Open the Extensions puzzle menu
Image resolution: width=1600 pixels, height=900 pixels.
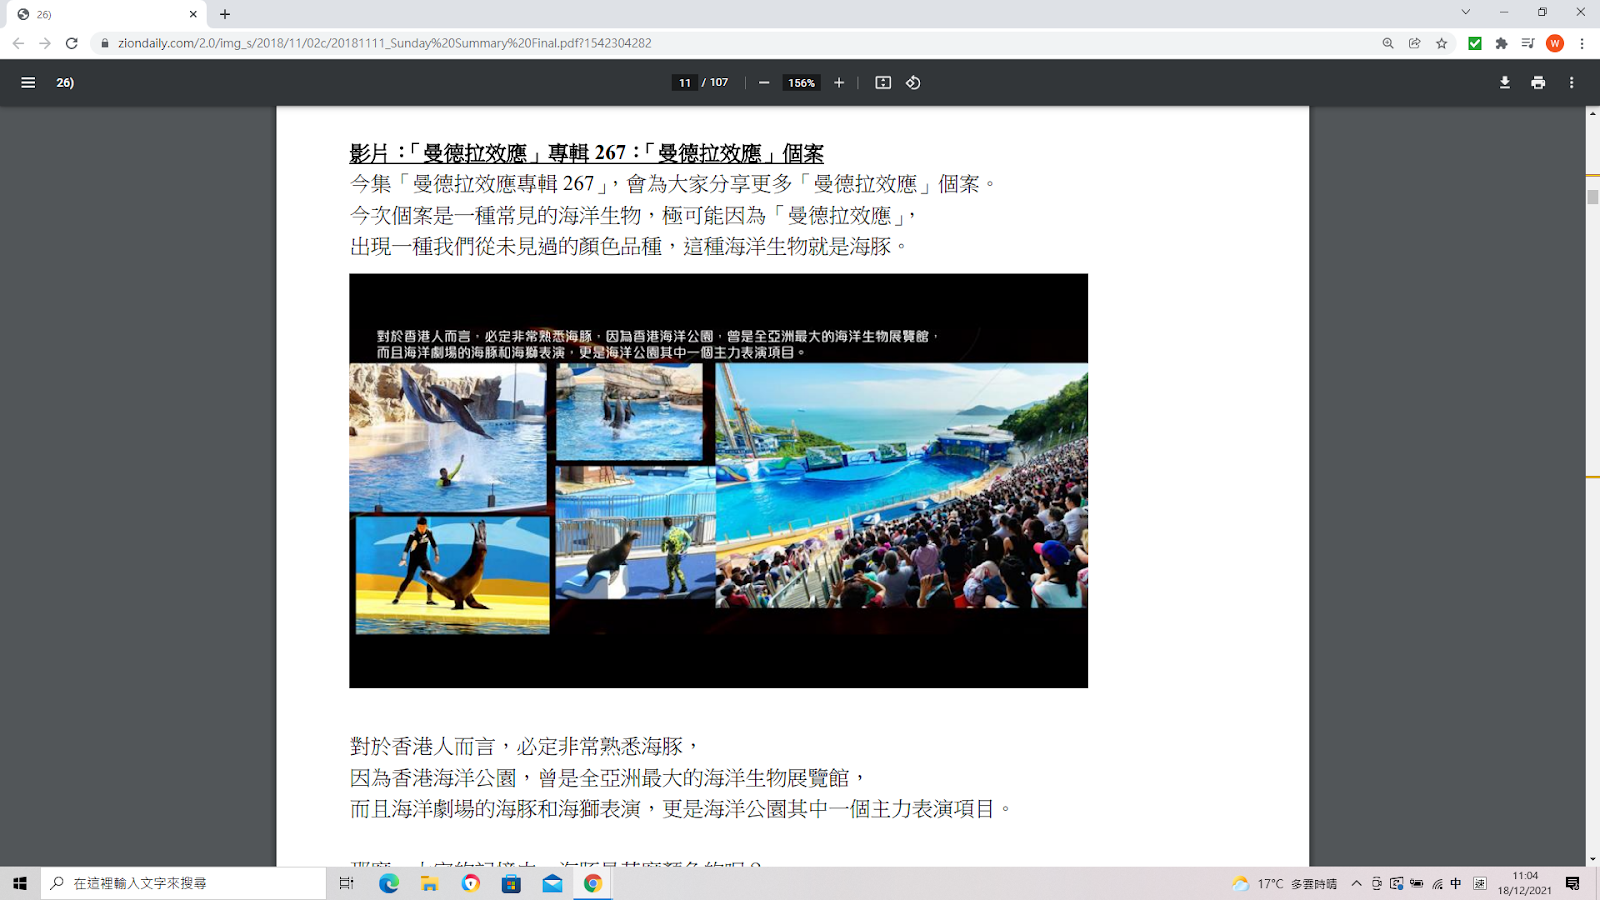(x=1502, y=43)
